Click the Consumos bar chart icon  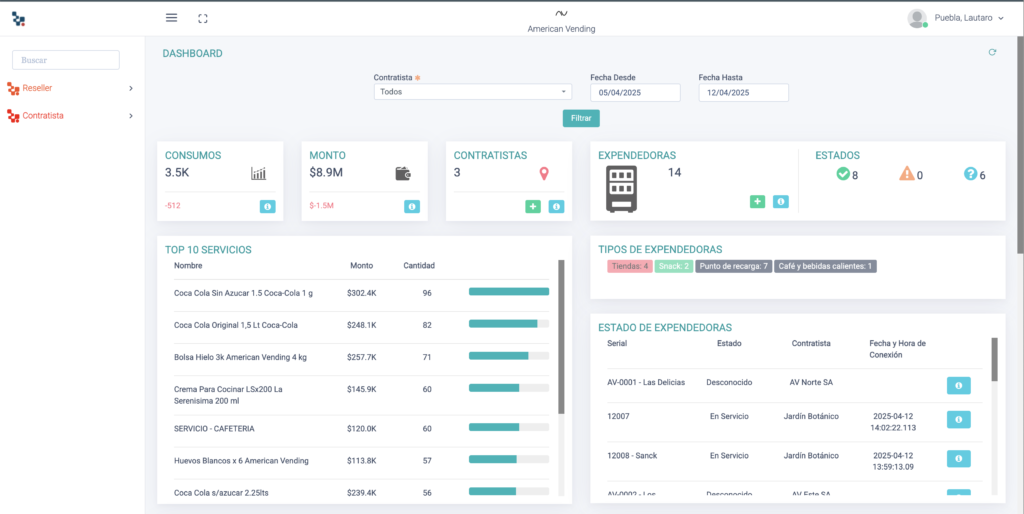(259, 173)
